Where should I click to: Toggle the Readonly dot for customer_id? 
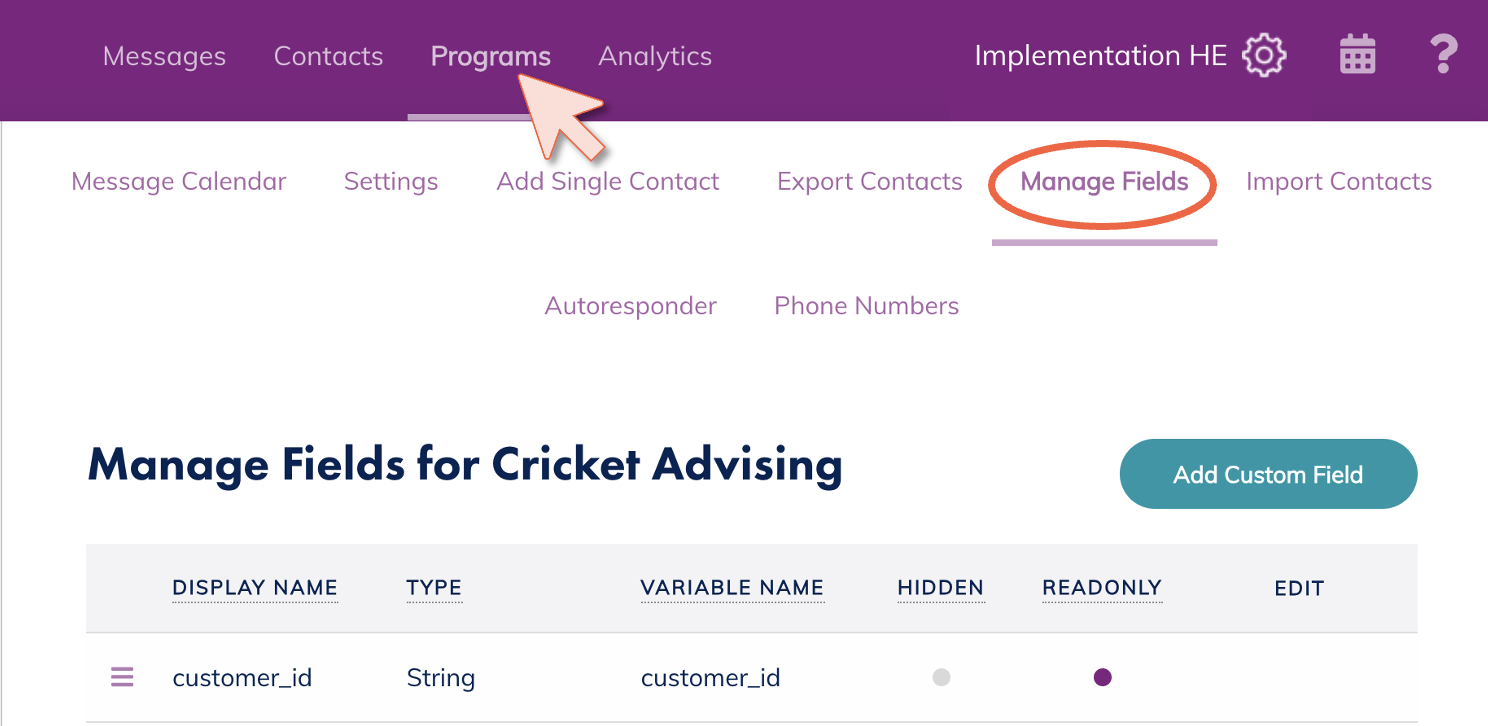1102,678
